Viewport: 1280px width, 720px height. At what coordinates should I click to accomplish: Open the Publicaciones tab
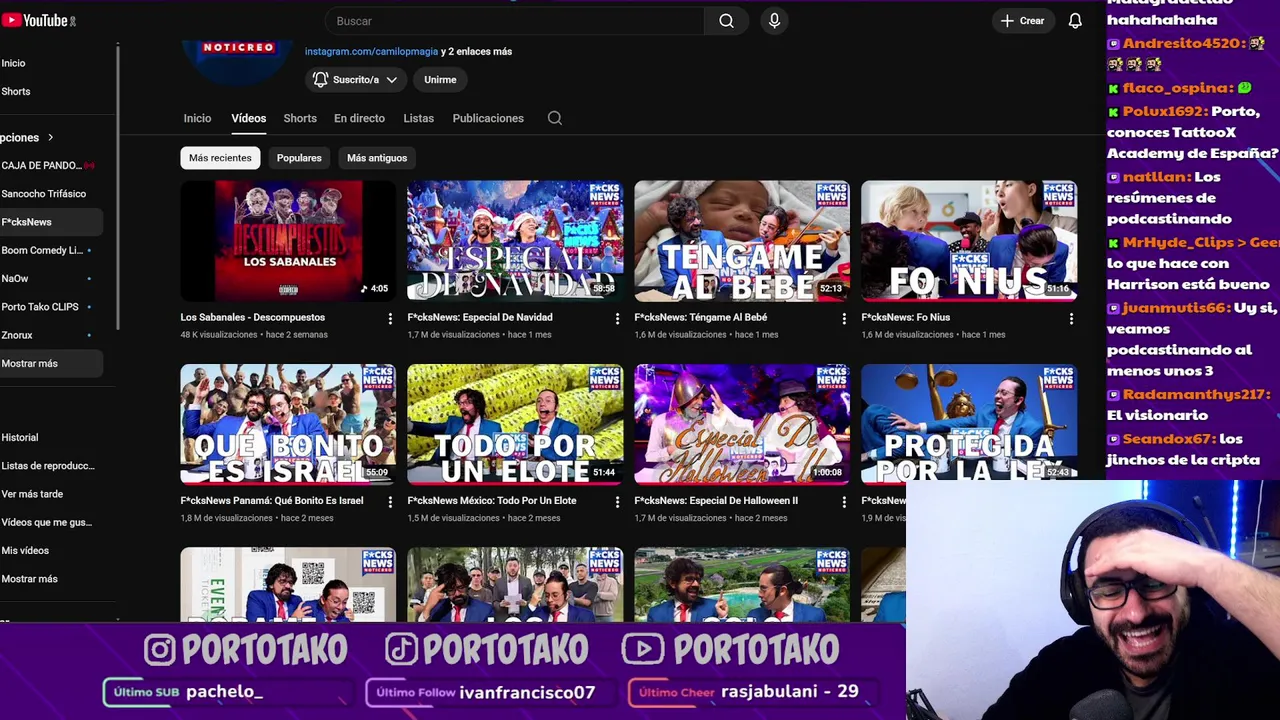[488, 118]
